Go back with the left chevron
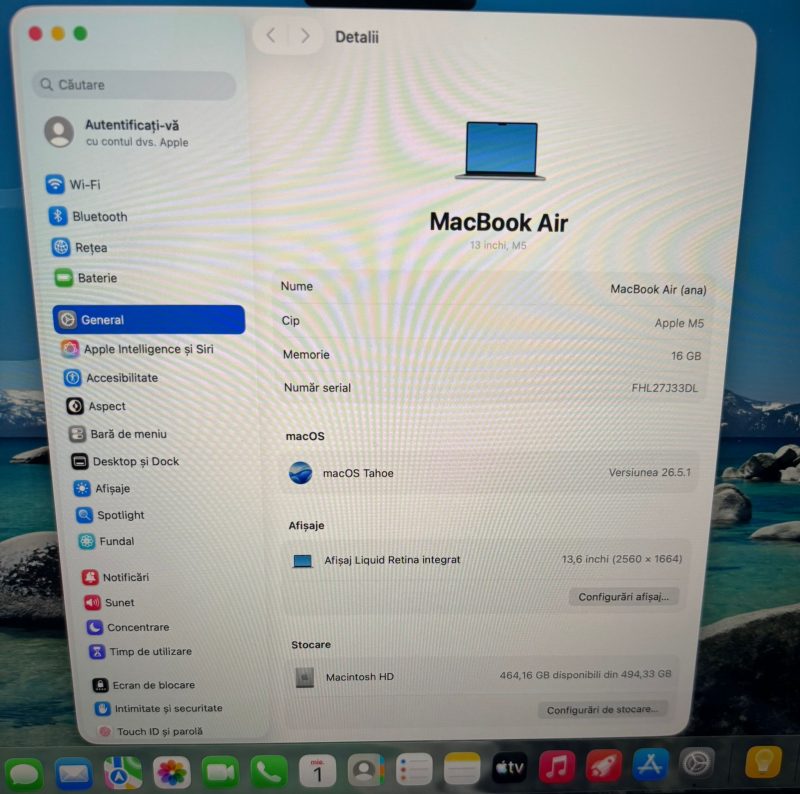This screenshot has height=794, width=800. 271,36
